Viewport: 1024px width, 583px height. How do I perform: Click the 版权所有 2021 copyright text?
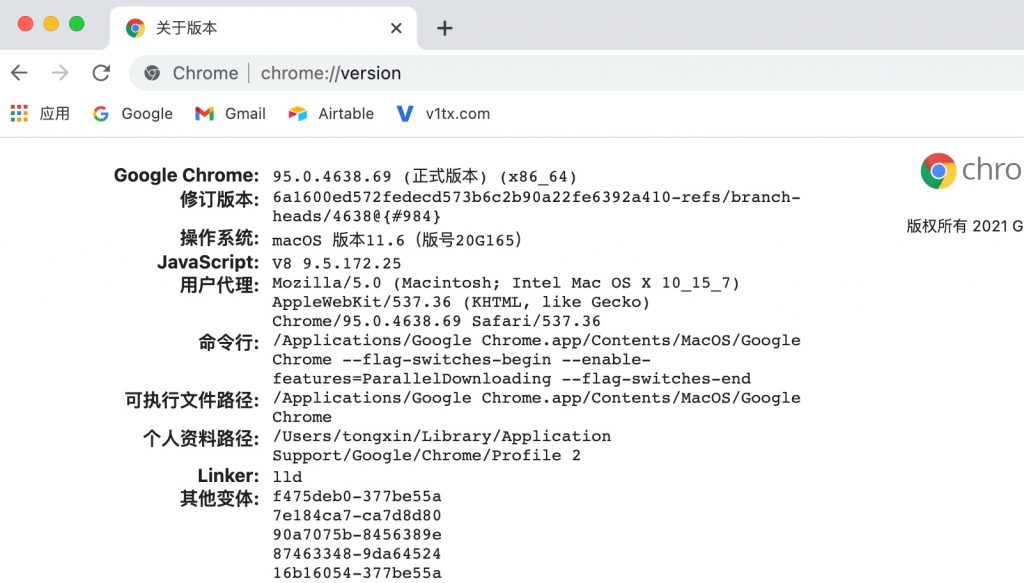pos(965,227)
